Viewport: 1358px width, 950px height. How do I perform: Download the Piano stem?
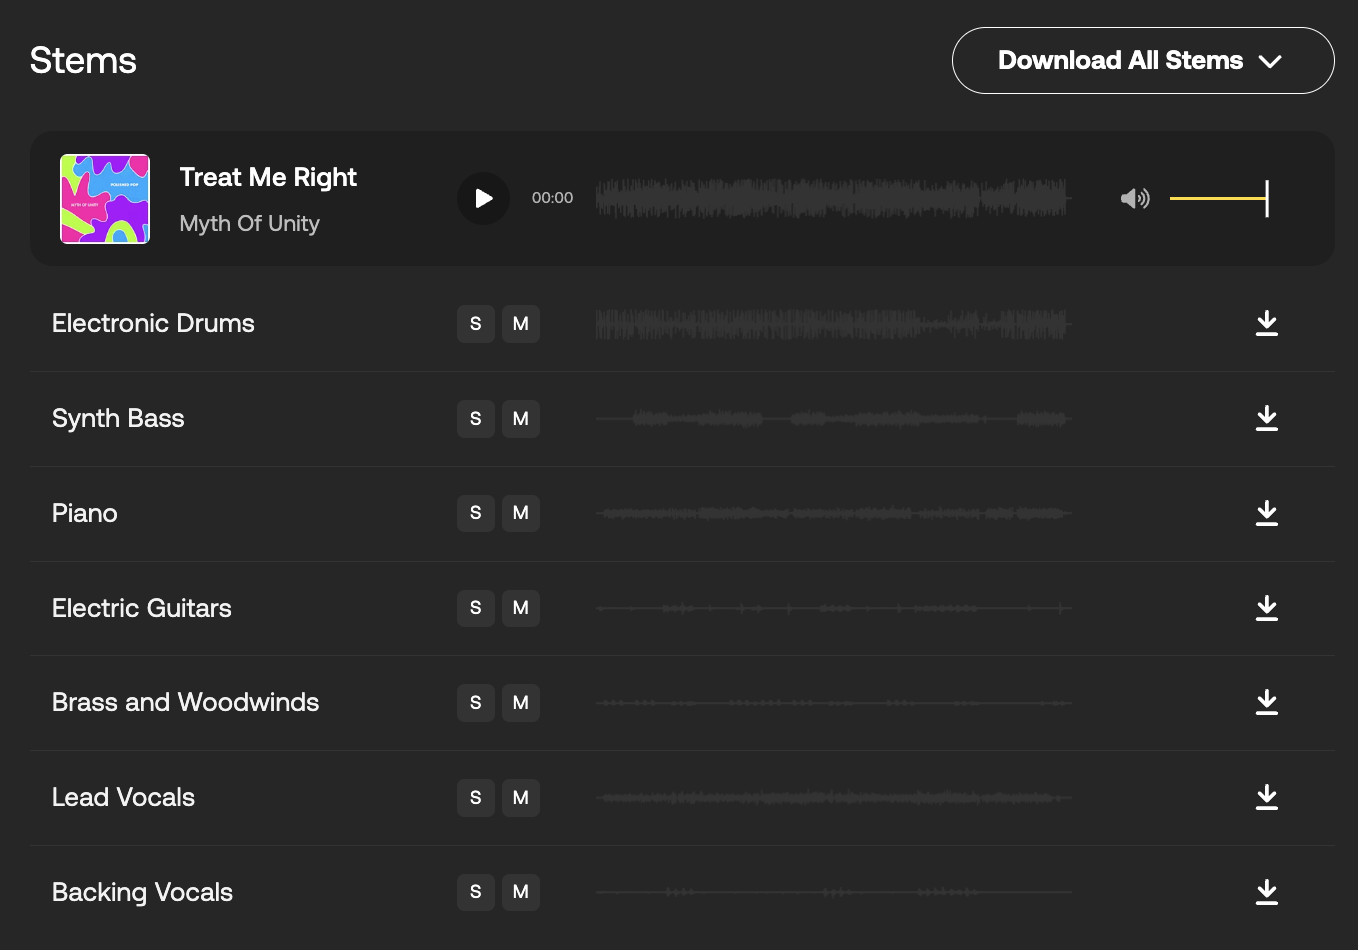click(1267, 513)
